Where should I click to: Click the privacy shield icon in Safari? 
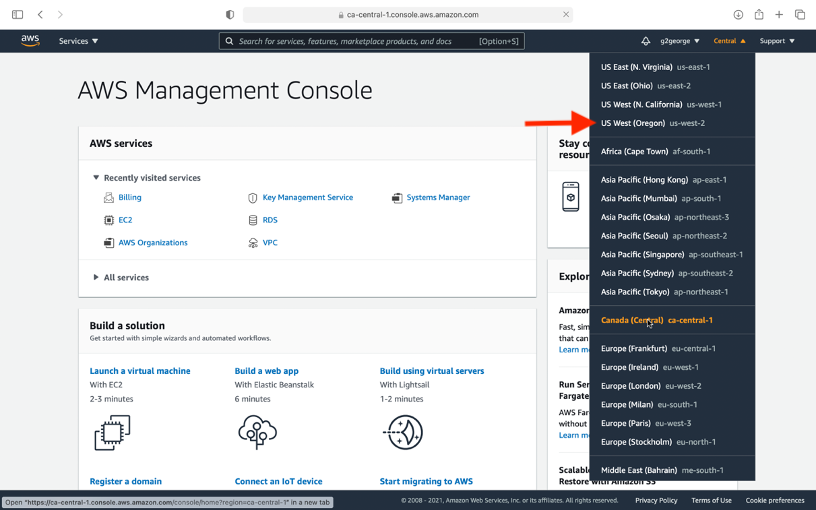[x=230, y=15]
